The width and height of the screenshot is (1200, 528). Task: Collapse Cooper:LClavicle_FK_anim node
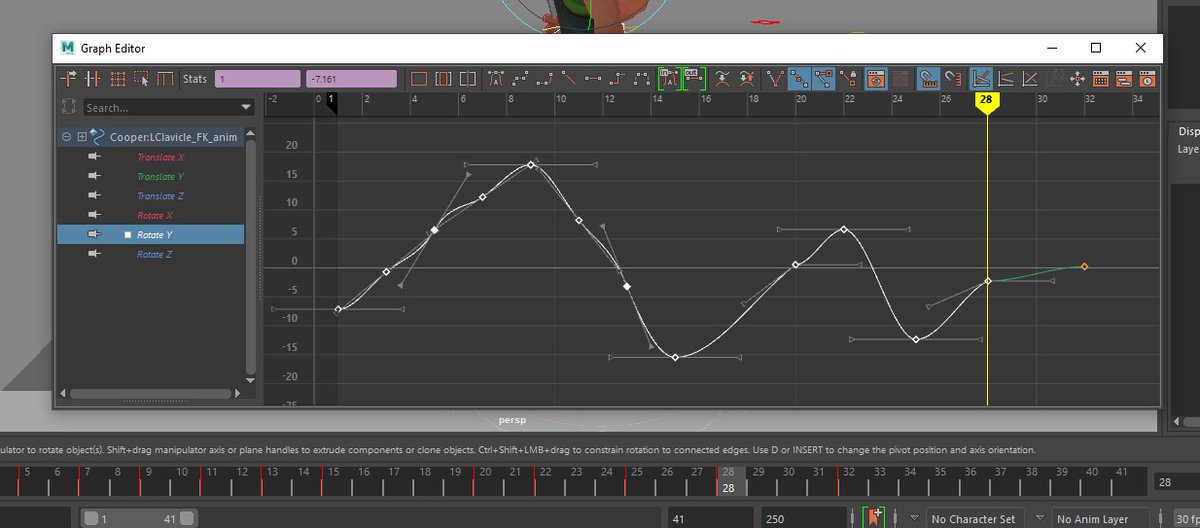pyautogui.click(x=66, y=137)
